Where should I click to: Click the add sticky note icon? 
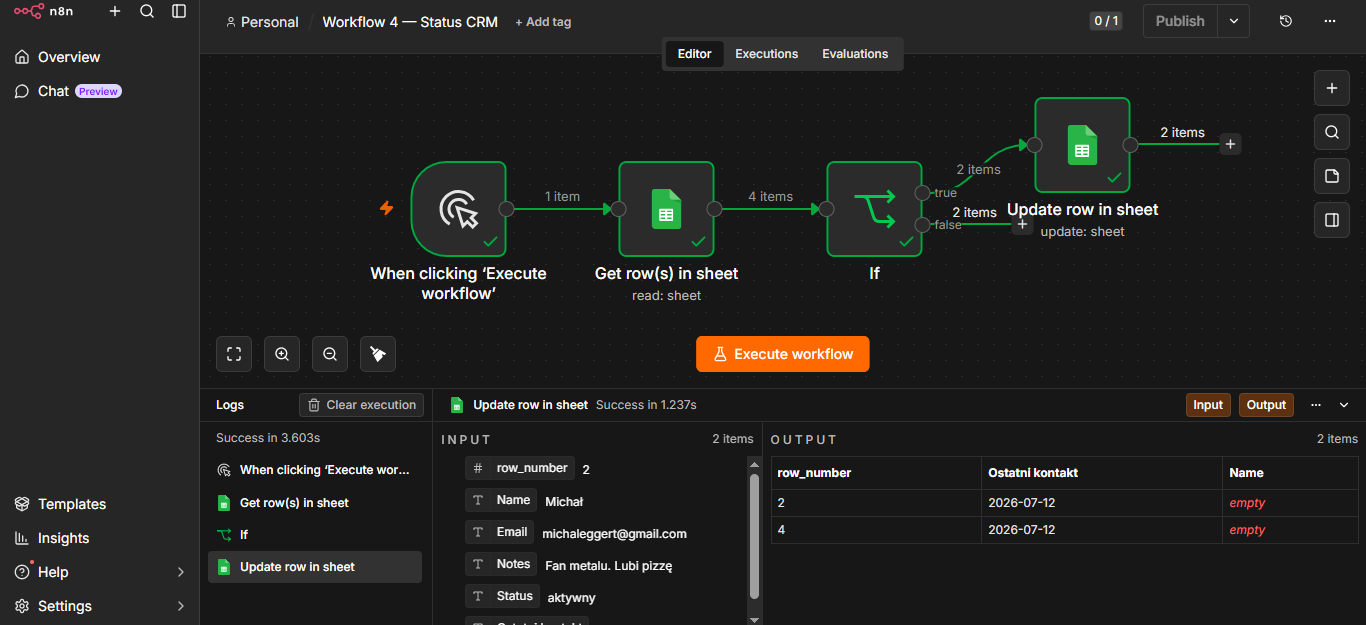click(x=1332, y=176)
